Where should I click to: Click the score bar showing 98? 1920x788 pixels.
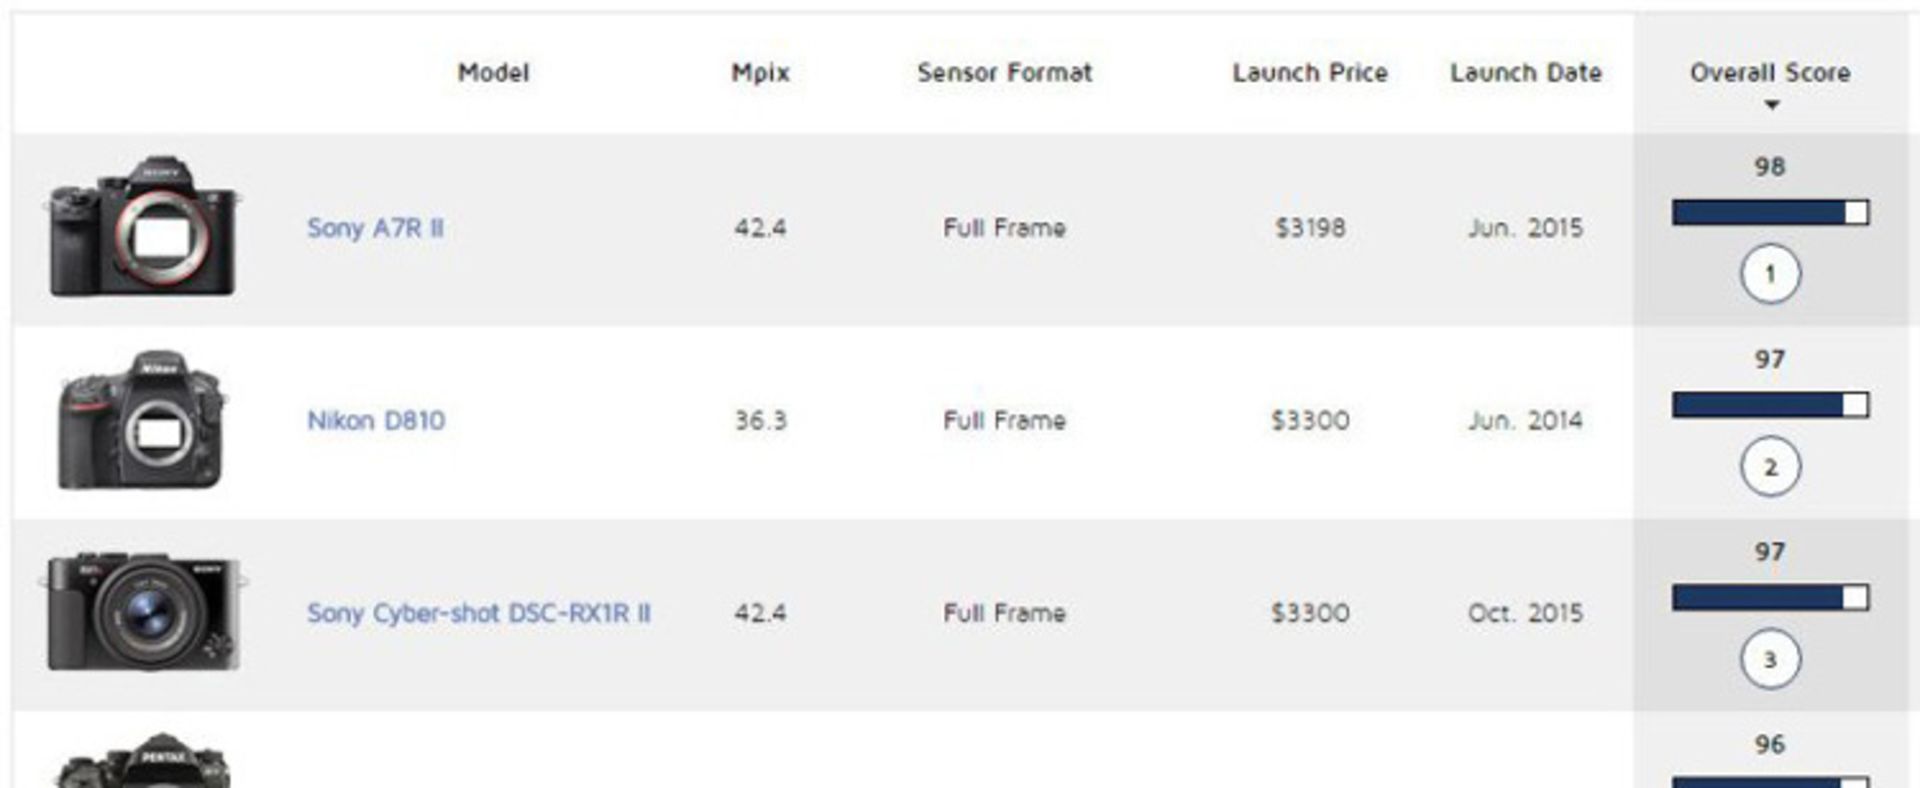[1770, 212]
